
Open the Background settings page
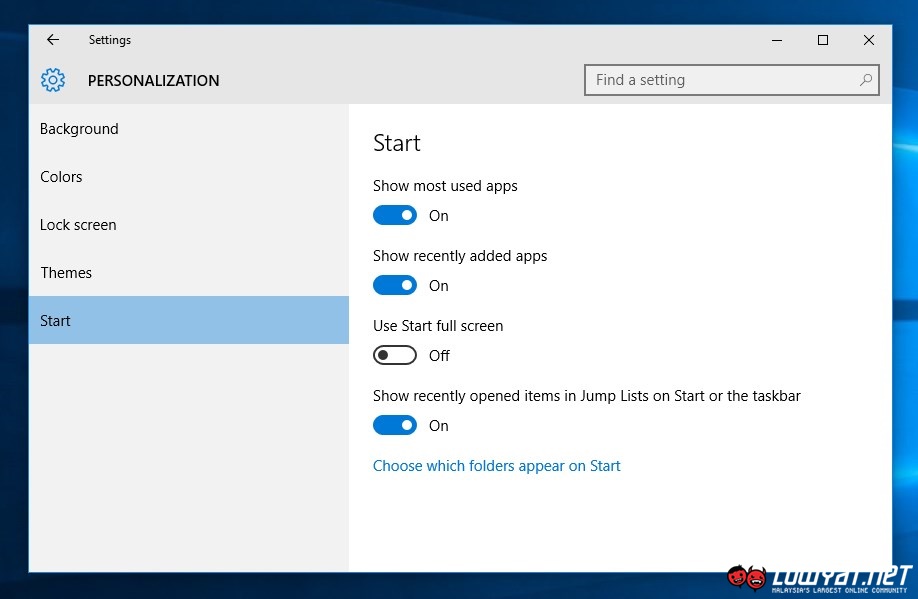click(x=79, y=129)
